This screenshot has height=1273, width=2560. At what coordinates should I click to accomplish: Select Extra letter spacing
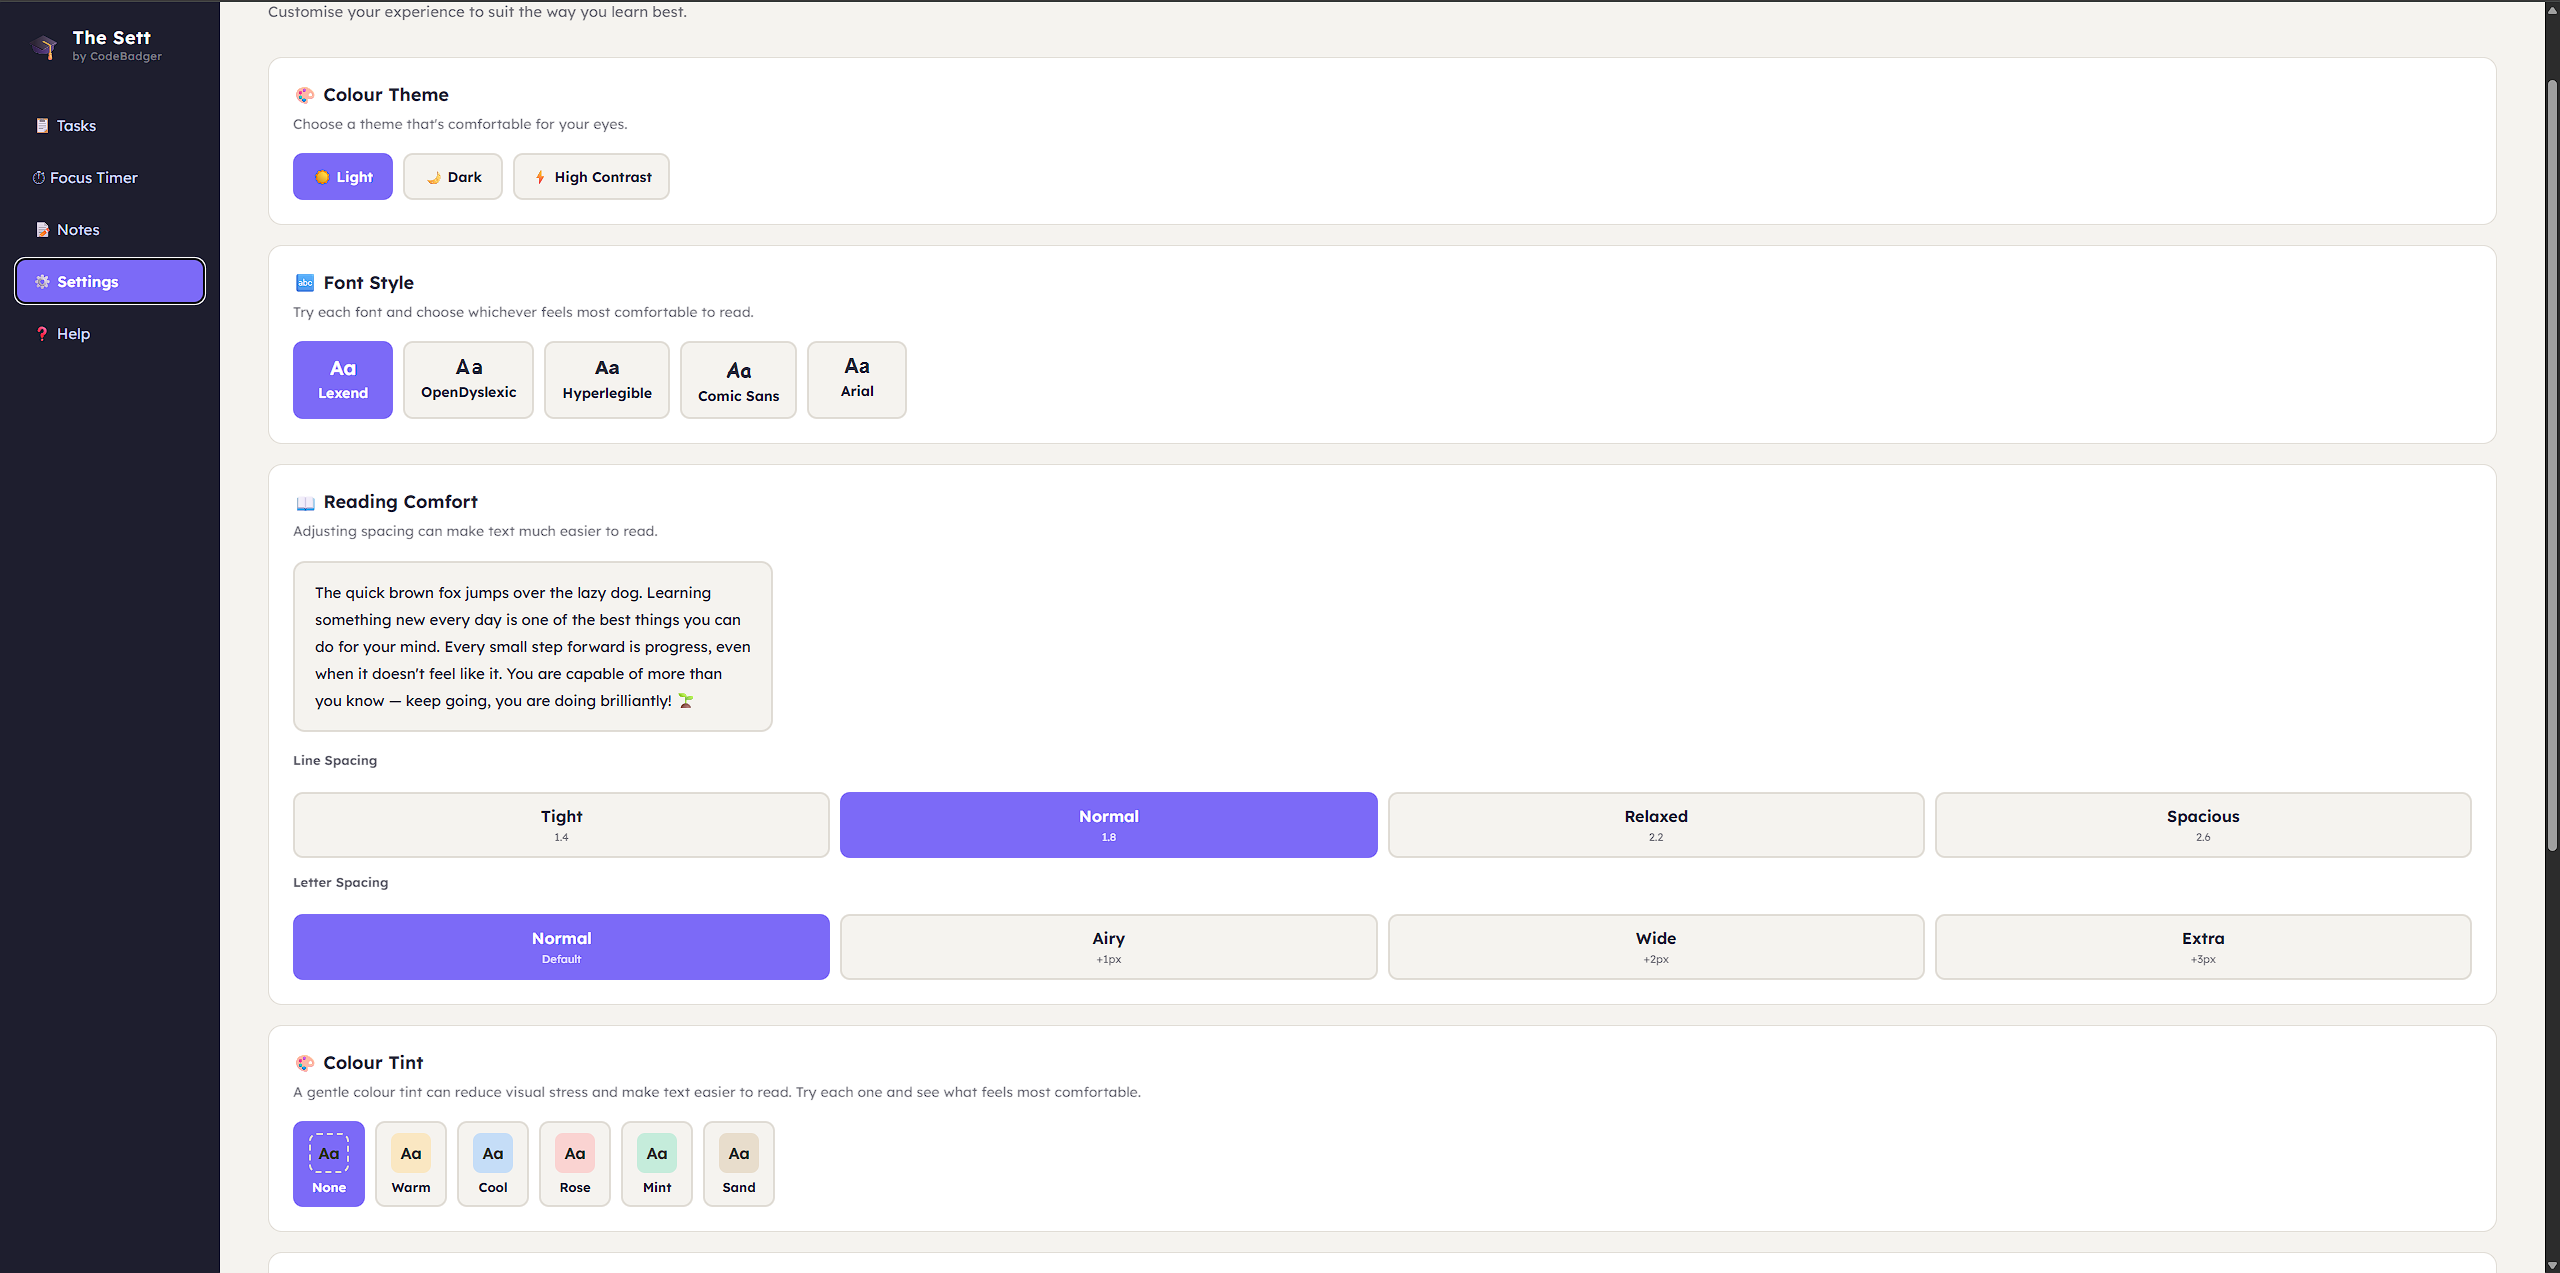[2203, 947]
